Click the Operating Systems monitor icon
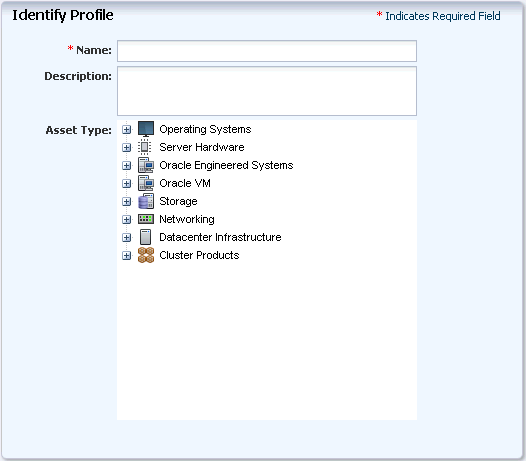The height and width of the screenshot is (461, 526). [146, 129]
